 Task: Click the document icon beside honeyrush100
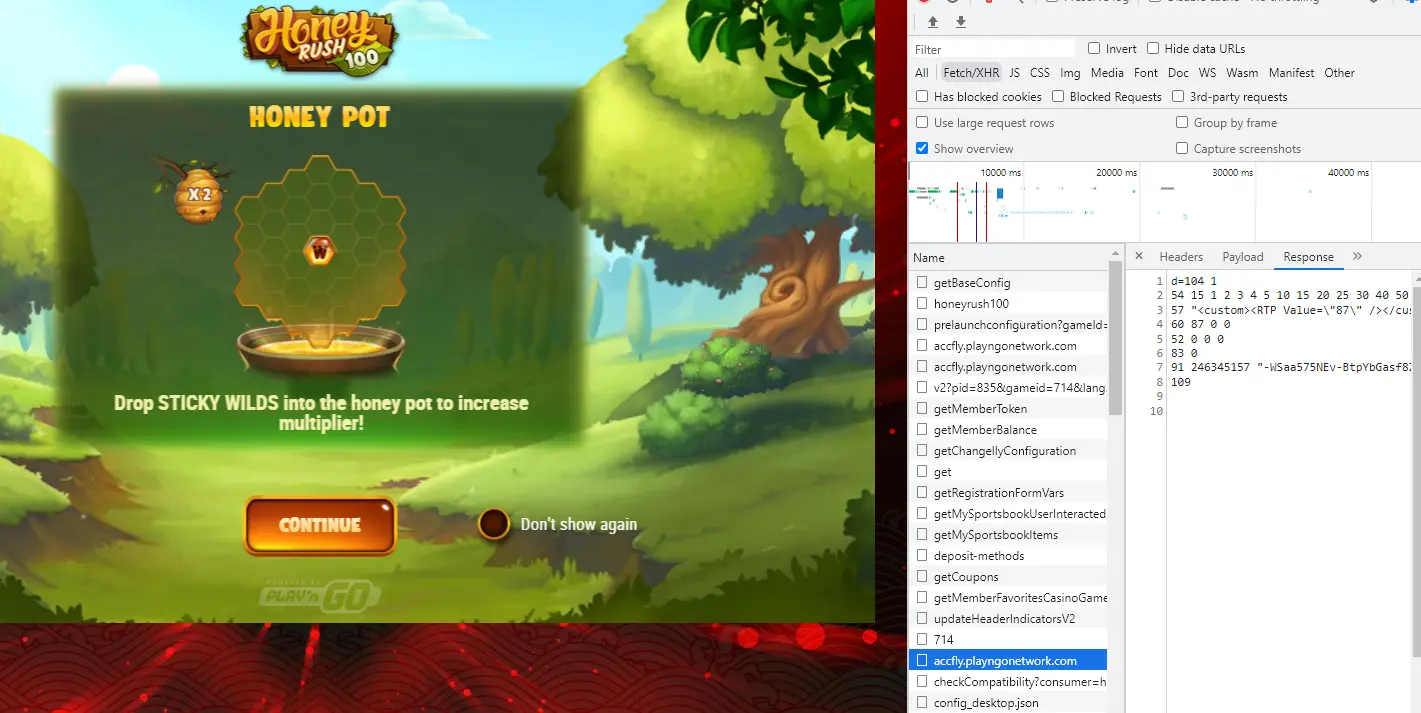tap(922, 304)
